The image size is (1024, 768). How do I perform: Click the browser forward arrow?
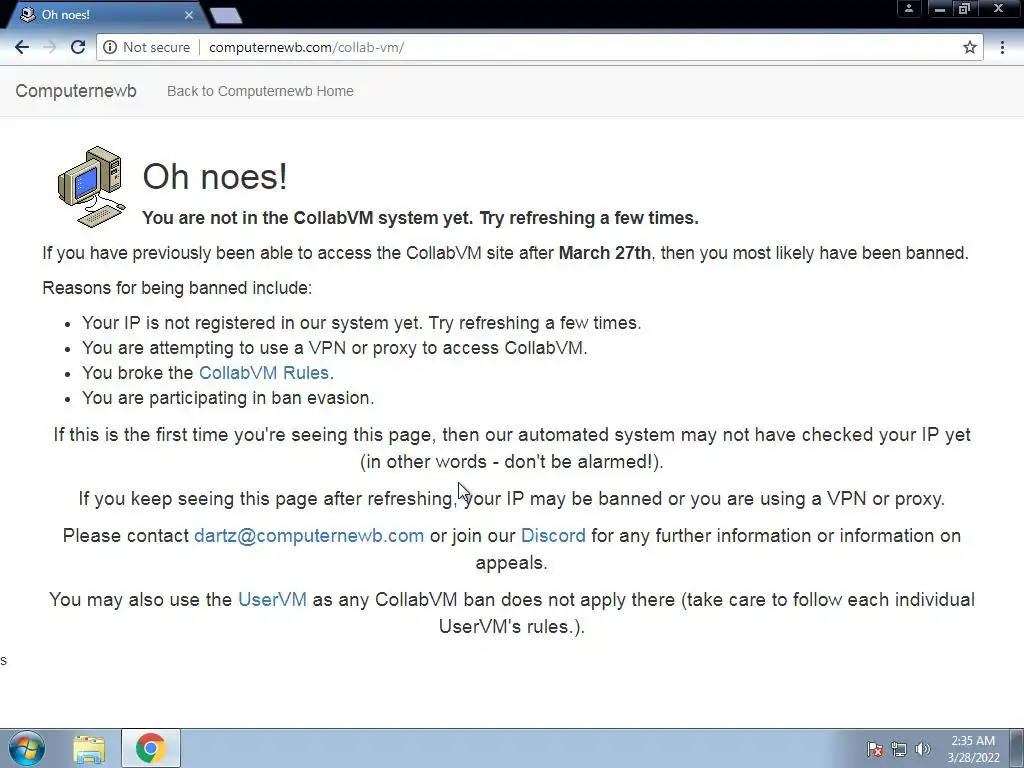pos(50,47)
